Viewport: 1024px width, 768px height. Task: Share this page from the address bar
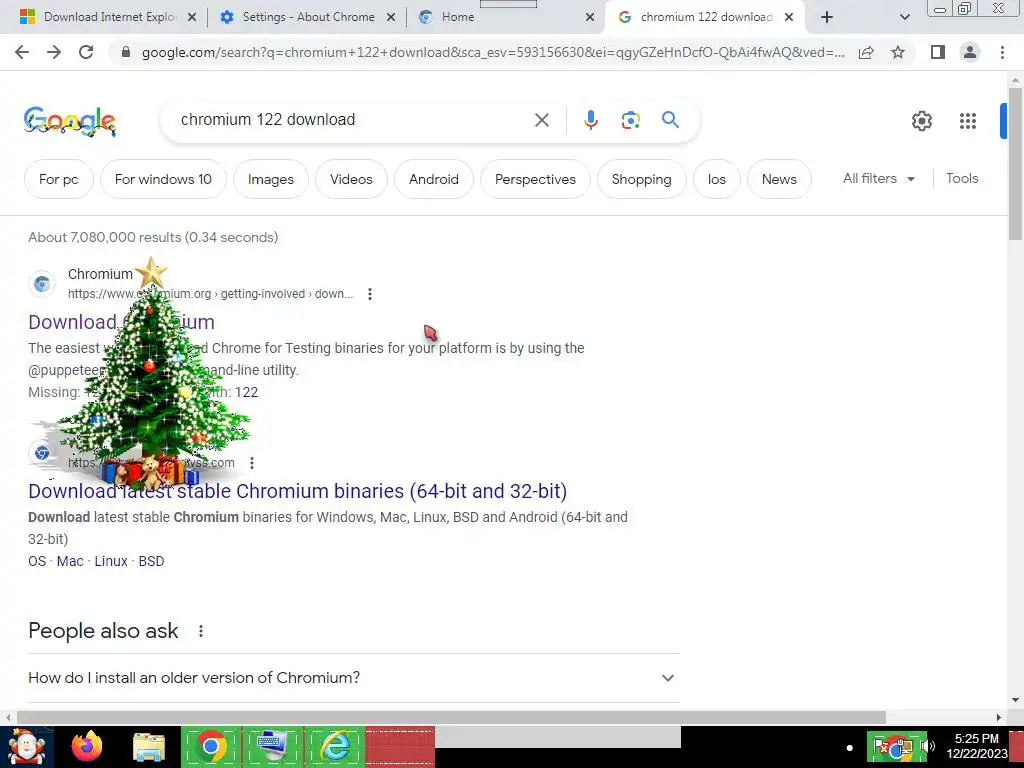[x=866, y=52]
